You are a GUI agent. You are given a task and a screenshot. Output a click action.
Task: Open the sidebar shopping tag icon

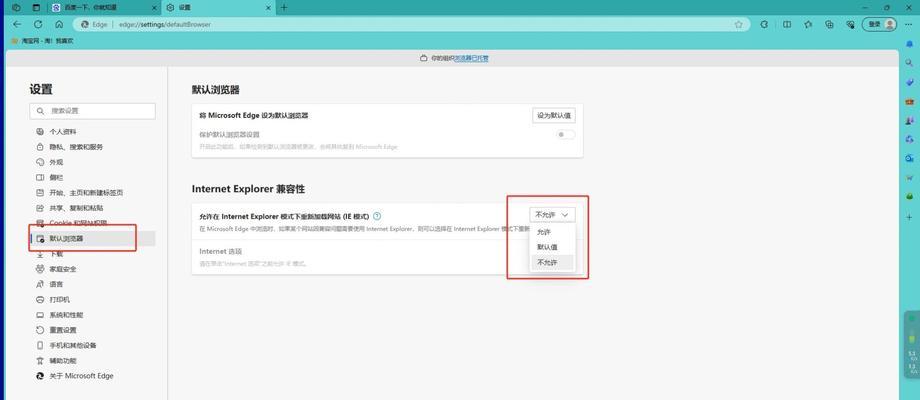coord(909,82)
